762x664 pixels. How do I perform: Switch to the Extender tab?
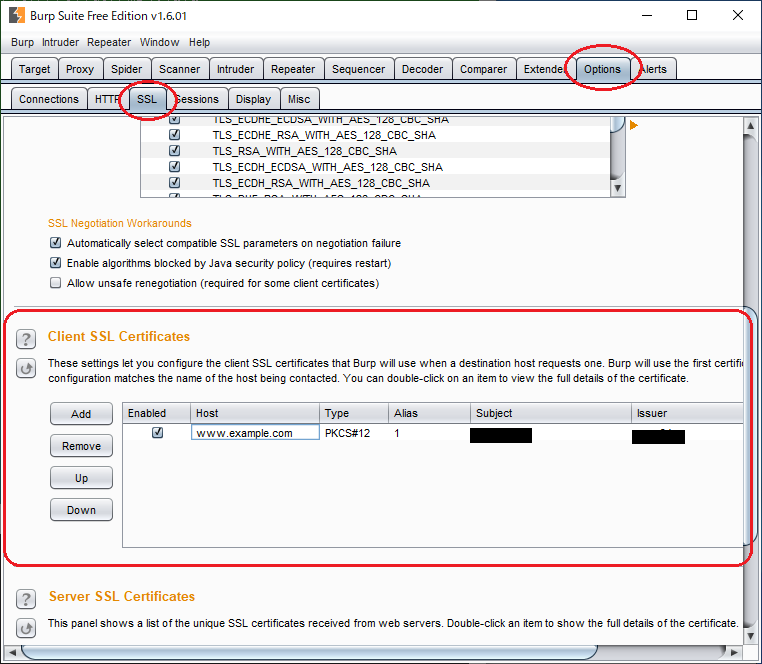(x=545, y=69)
